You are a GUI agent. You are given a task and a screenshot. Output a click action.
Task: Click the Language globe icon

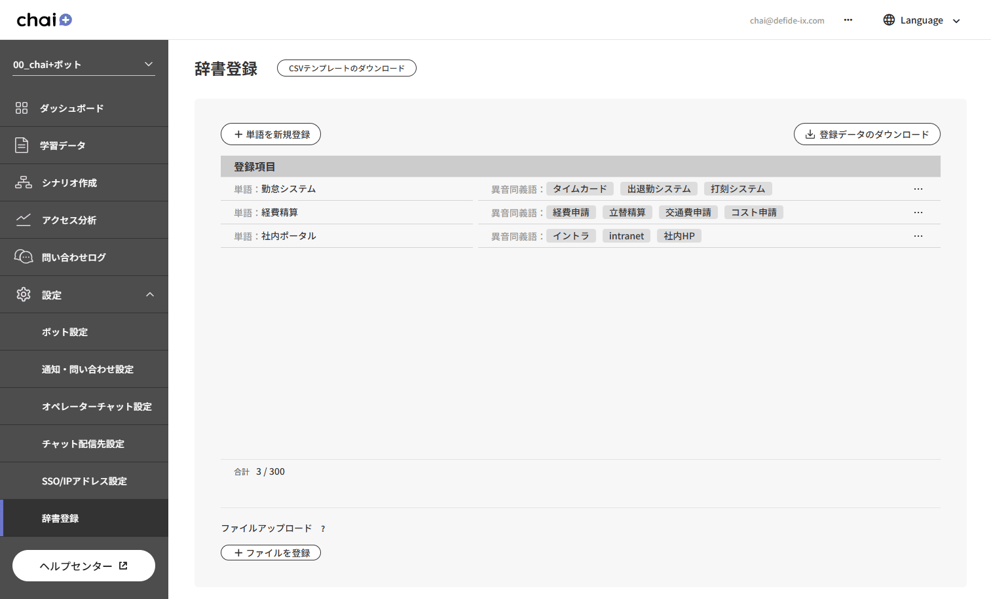[x=889, y=20]
